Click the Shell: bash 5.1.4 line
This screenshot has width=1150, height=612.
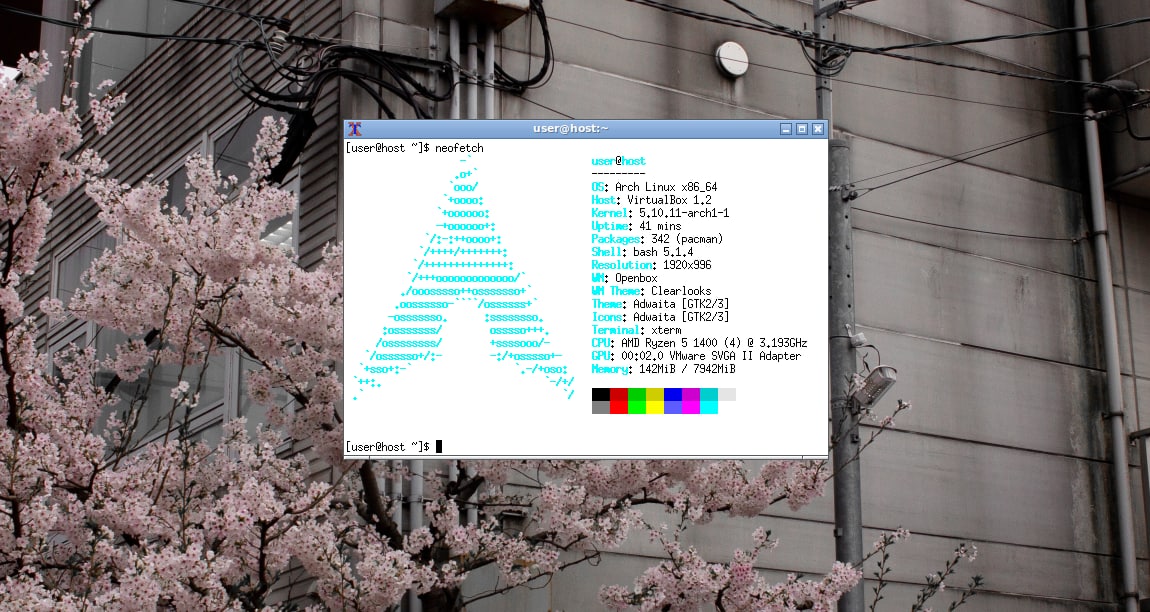click(642, 252)
